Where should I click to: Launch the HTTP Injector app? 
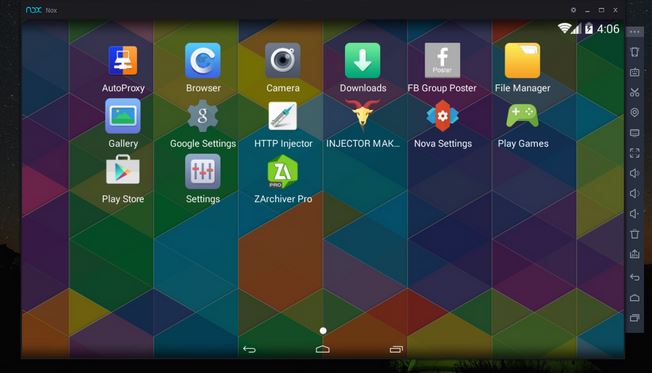point(283,116)
